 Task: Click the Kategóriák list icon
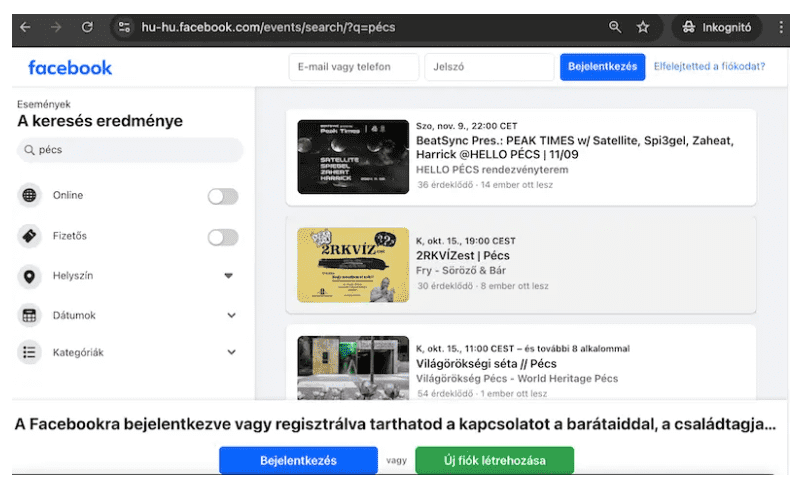click(29, 352)
